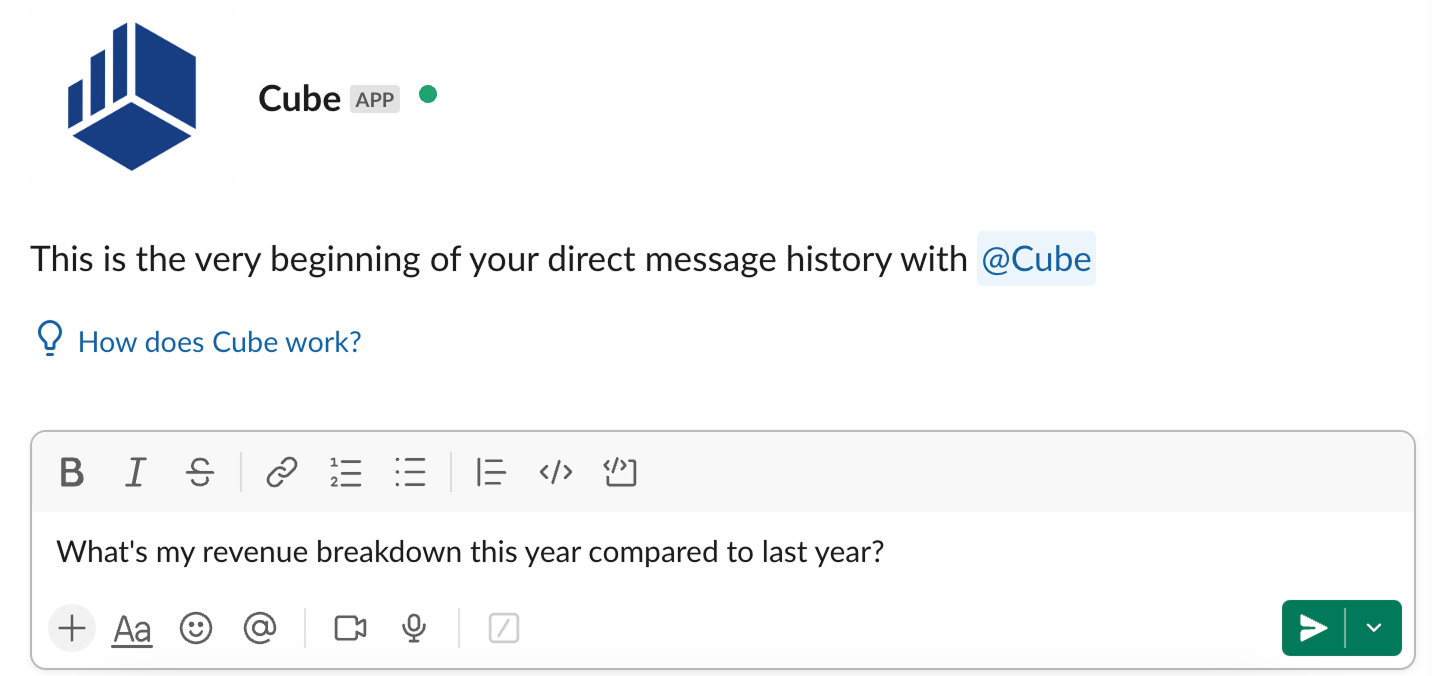This screenshot has height=676, width=1432.
Task: Insert a code block
Action: click(x=620, y=472)
